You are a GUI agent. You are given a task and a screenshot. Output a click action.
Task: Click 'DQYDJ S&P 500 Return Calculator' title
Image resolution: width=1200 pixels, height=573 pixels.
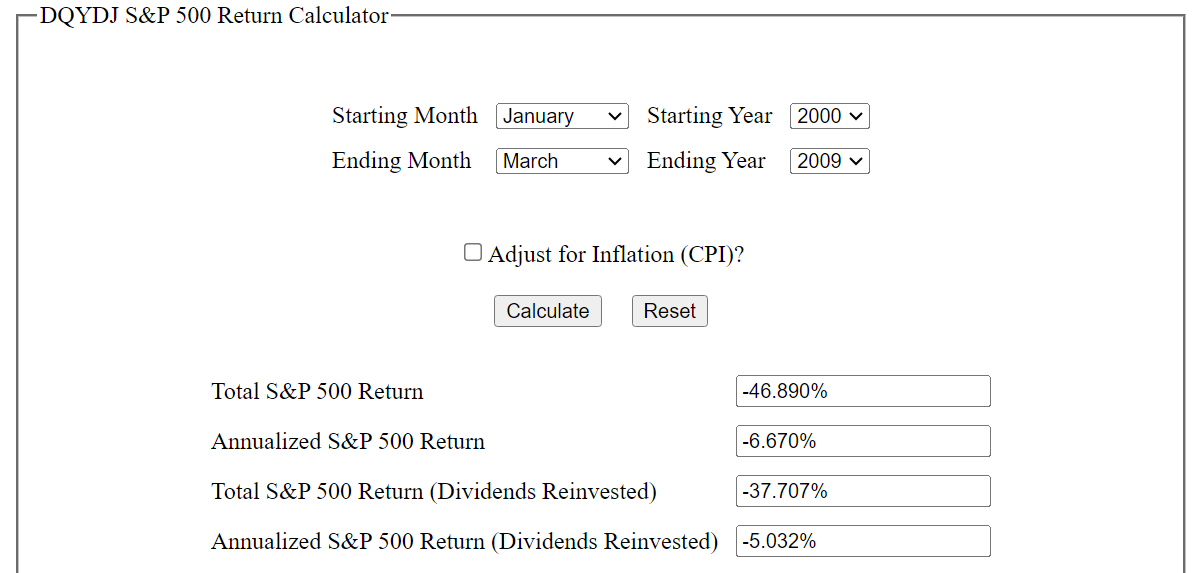214,16
